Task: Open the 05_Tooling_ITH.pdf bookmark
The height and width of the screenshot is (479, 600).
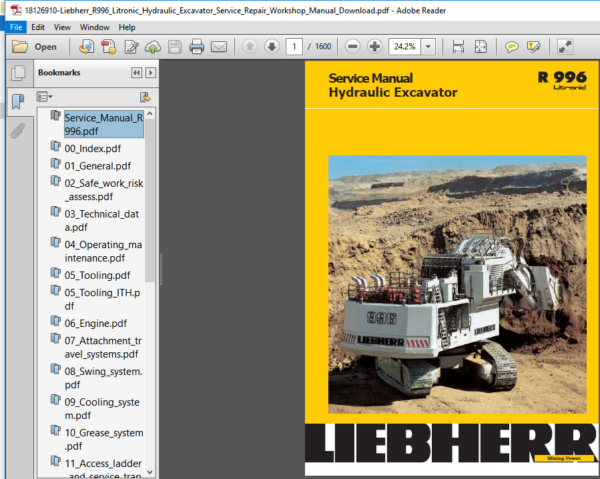Action: [102, 300]
